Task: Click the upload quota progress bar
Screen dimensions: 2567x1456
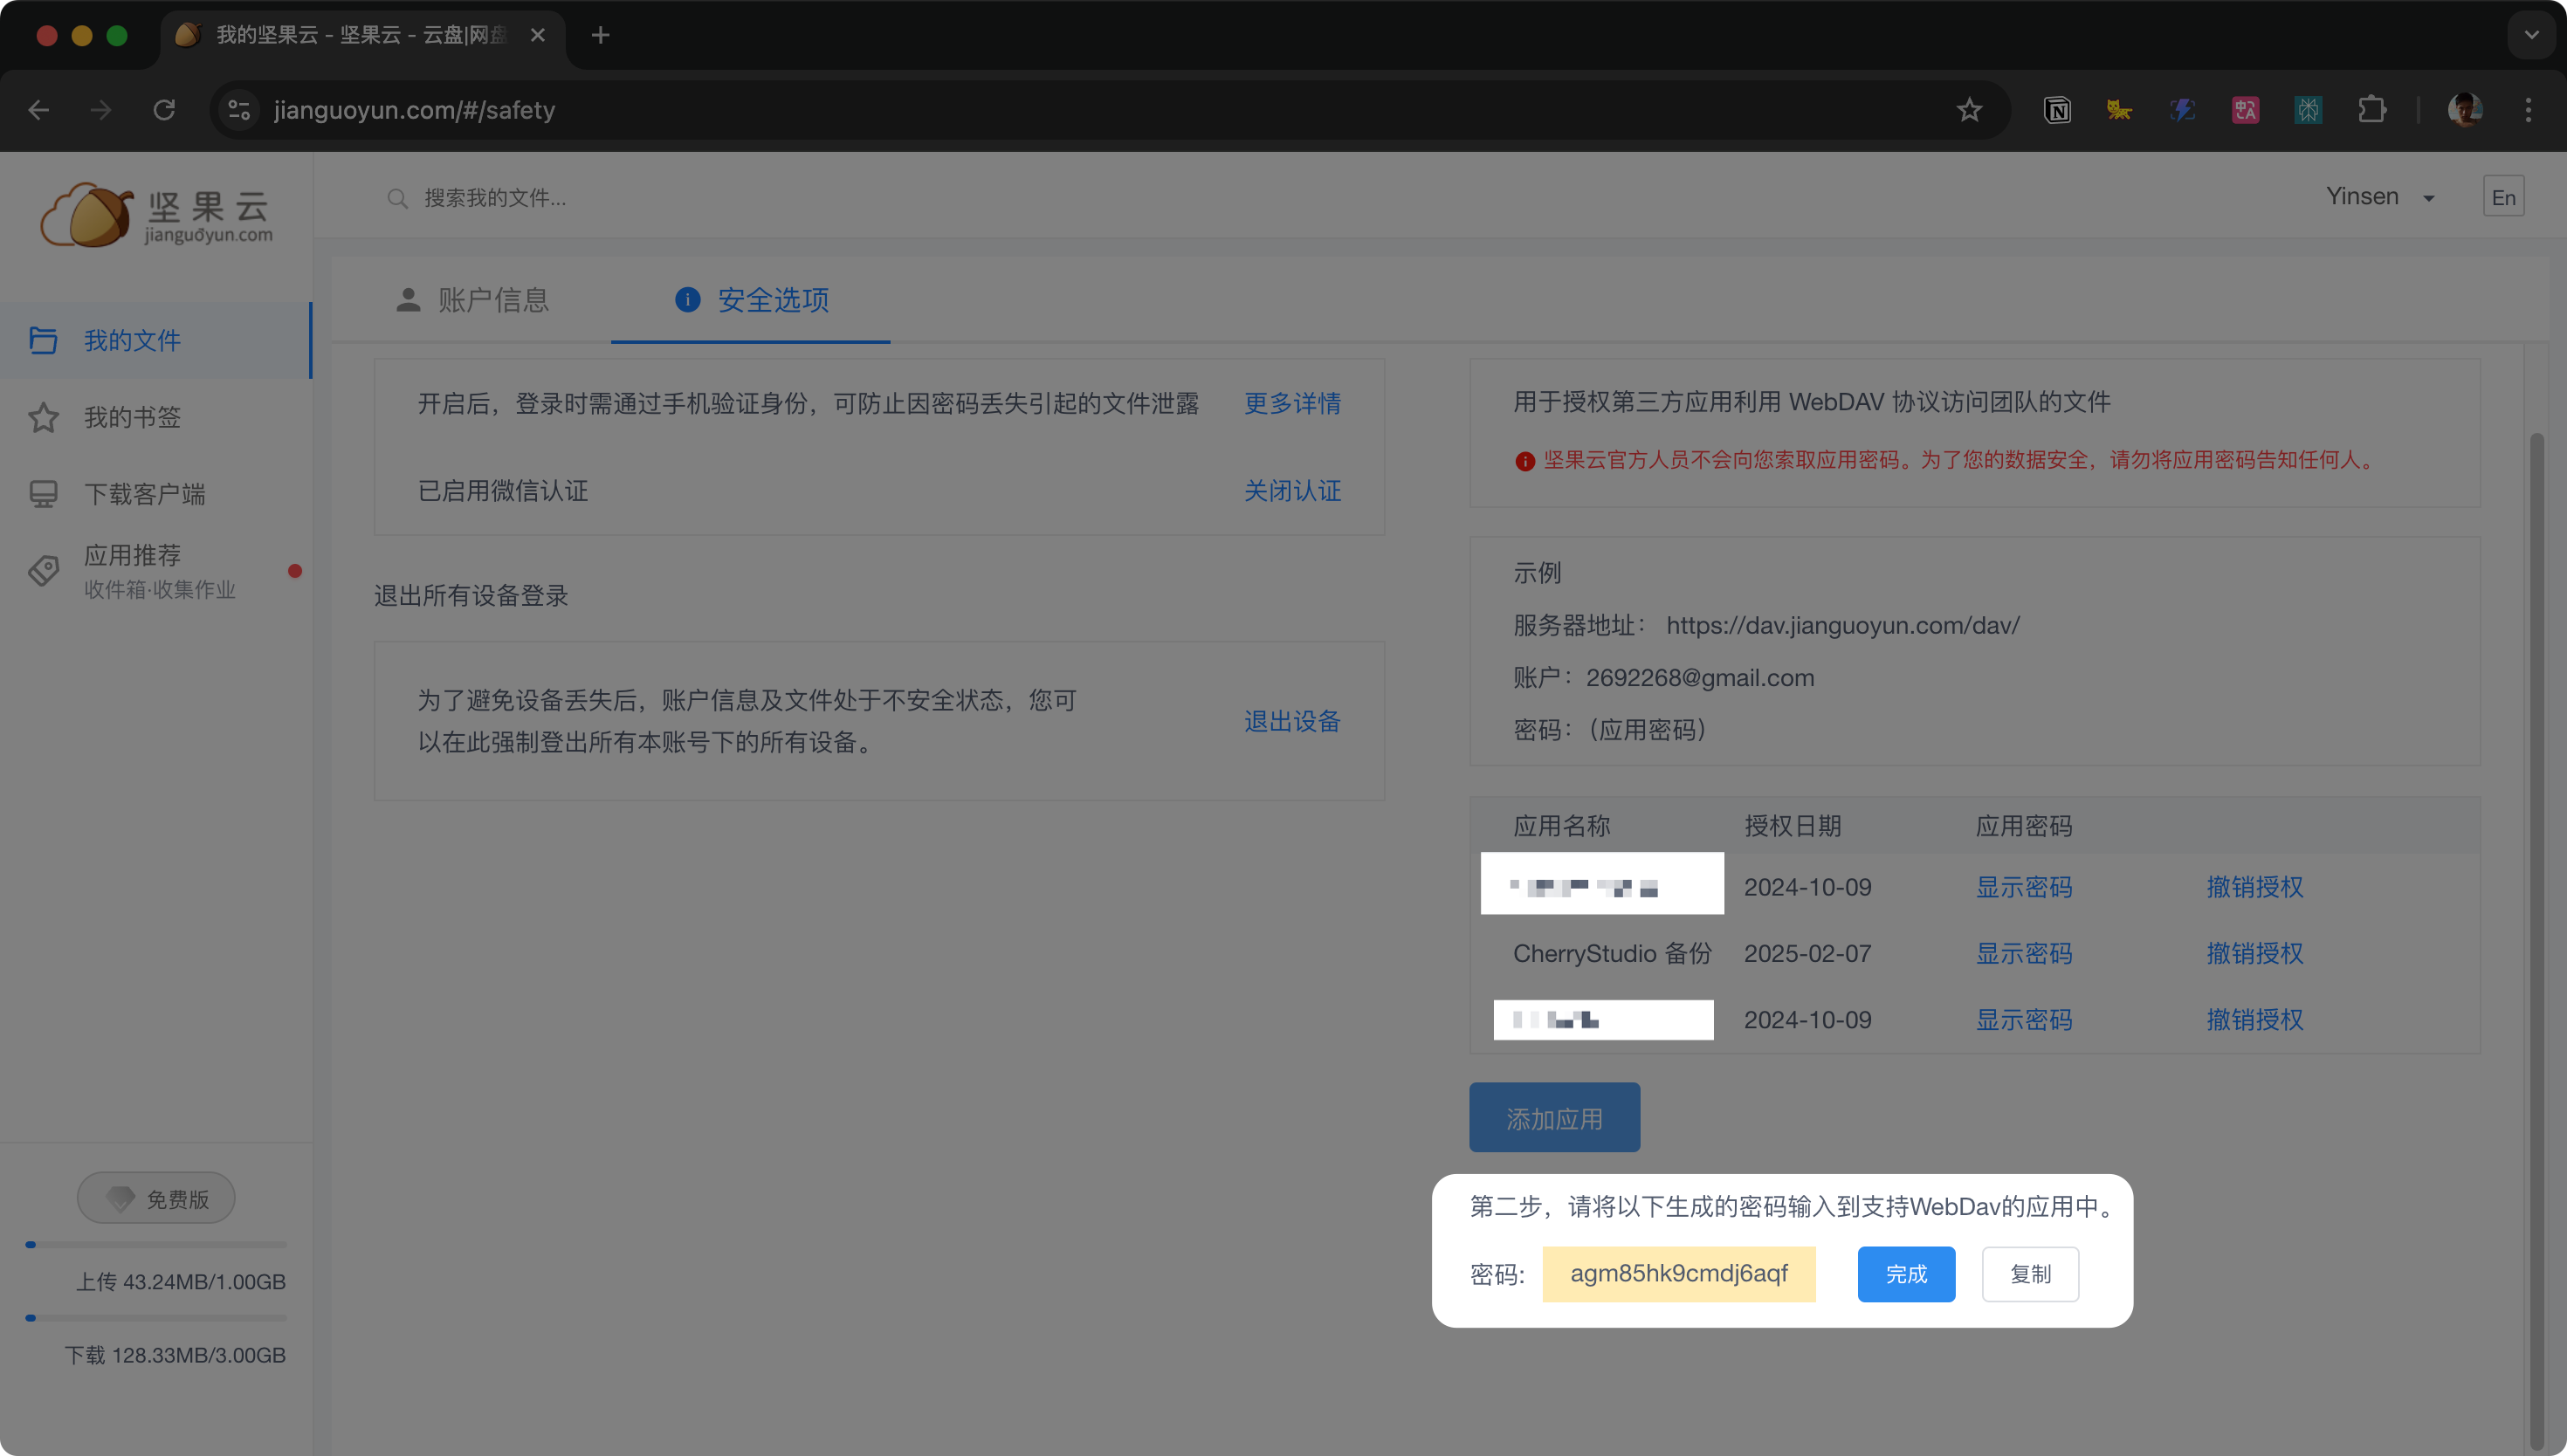Action: pyautogui.click(x=156, y=1245)
